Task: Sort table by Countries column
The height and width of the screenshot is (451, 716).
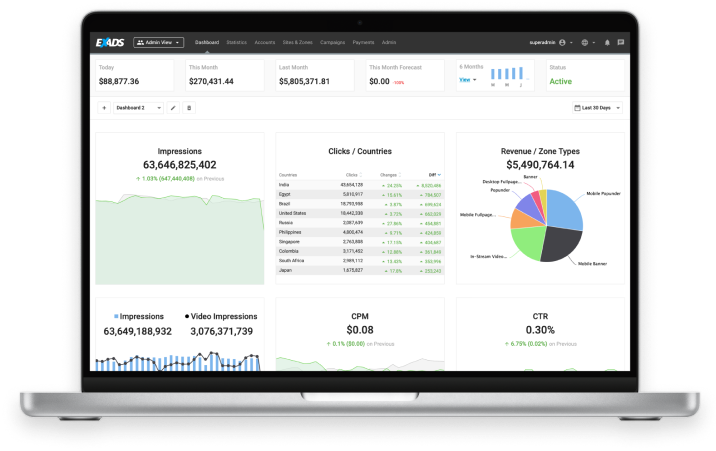Action: pyautogui.click(x=288, y=175)
